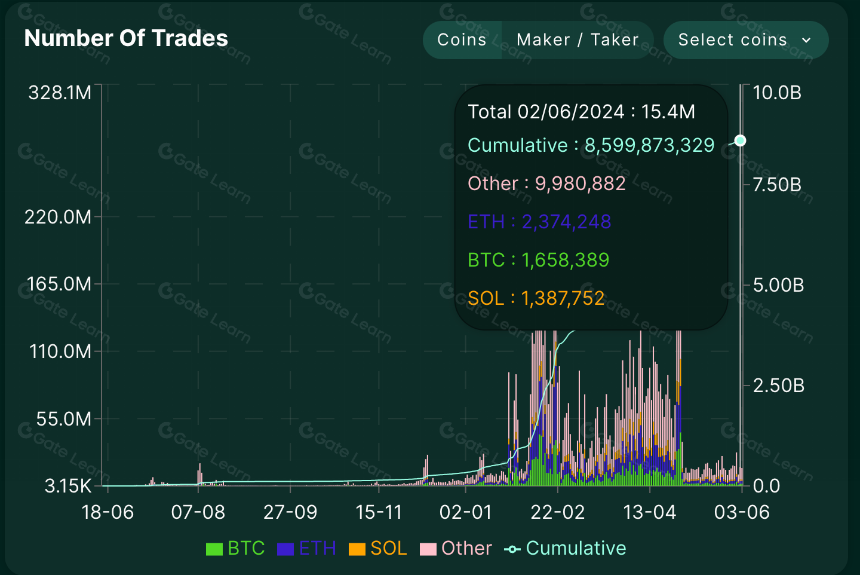The width and height of the screenshot is (860, 575).
Task: Click the orange SOL legend swatch
Action: click(x=357, y=549)
